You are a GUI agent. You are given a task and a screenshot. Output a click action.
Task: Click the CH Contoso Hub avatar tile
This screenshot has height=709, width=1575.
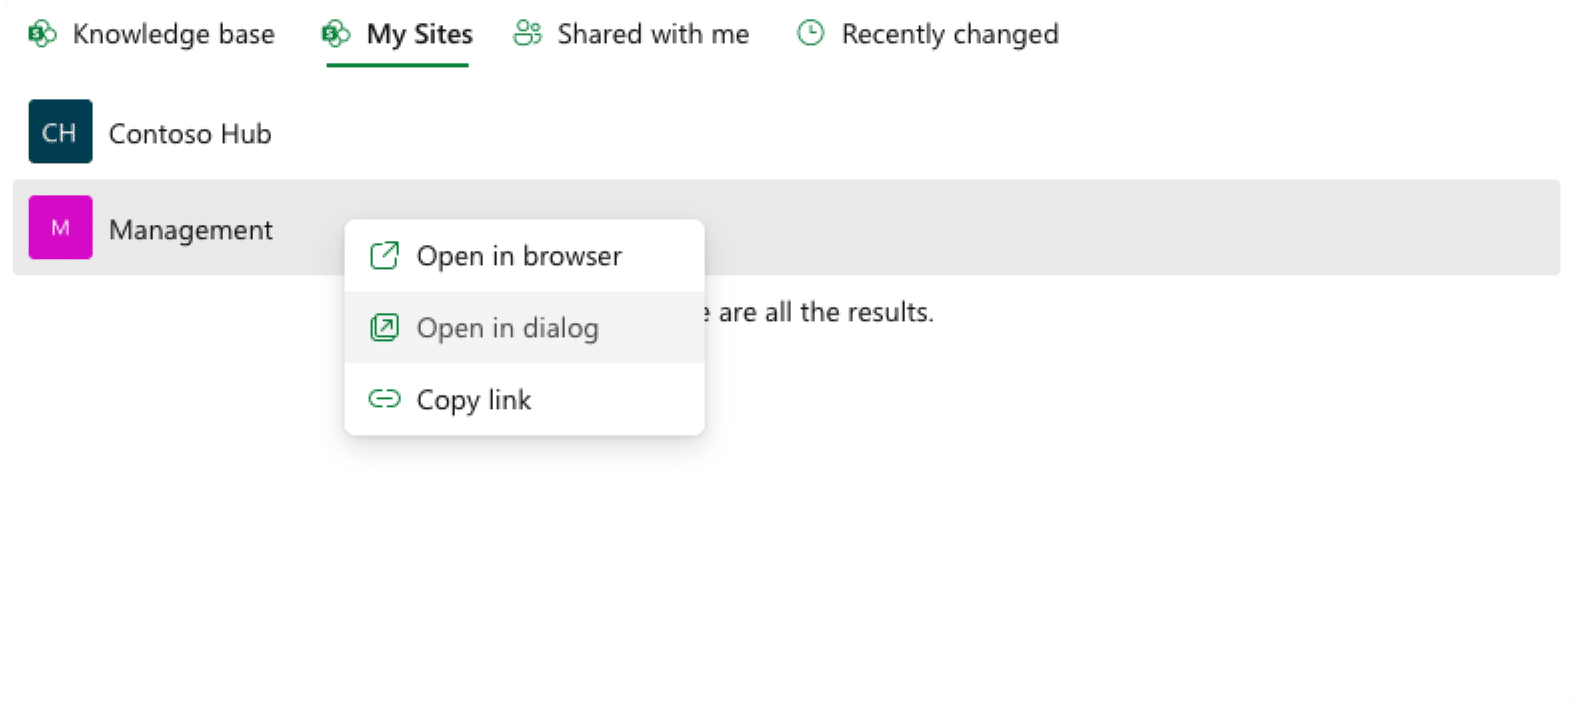60,131
